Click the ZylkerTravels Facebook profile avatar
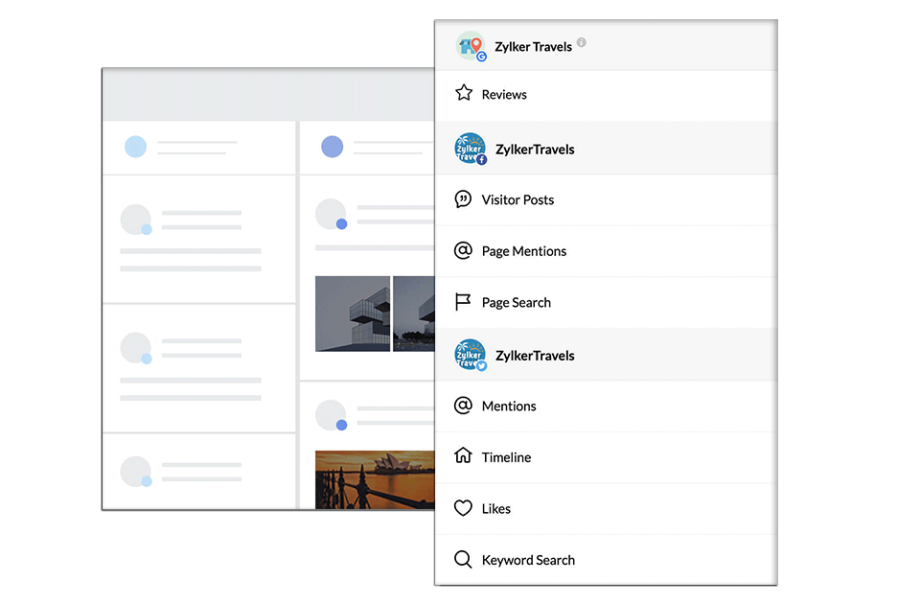 pyautogui.click(x=471, y=149)
